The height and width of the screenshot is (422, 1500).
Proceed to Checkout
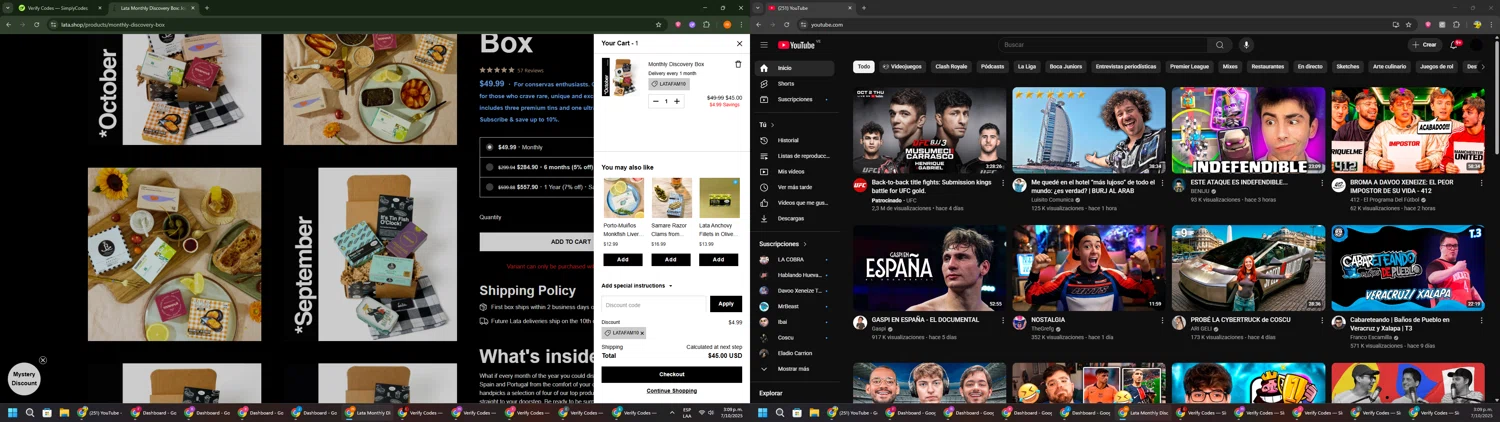(671, 374)
